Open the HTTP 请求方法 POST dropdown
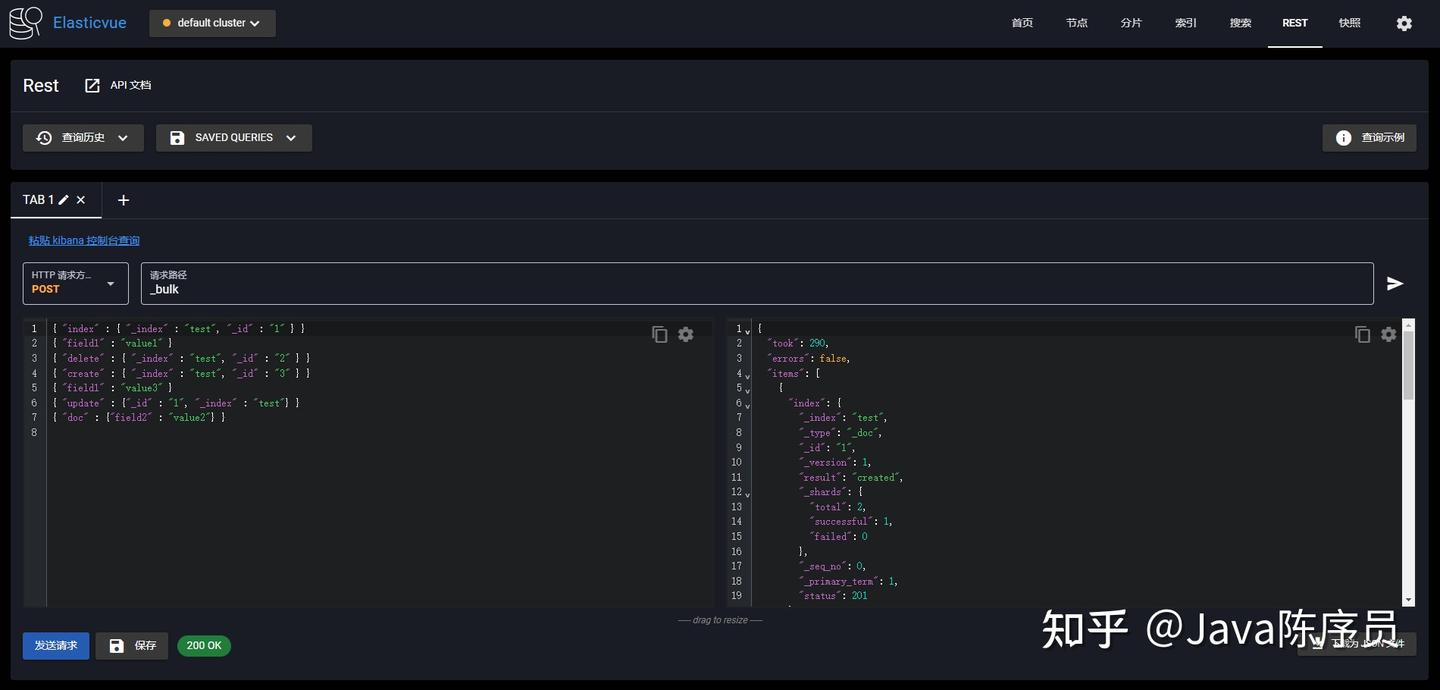This screenshot has height=690, width=1440. point(75,283)
